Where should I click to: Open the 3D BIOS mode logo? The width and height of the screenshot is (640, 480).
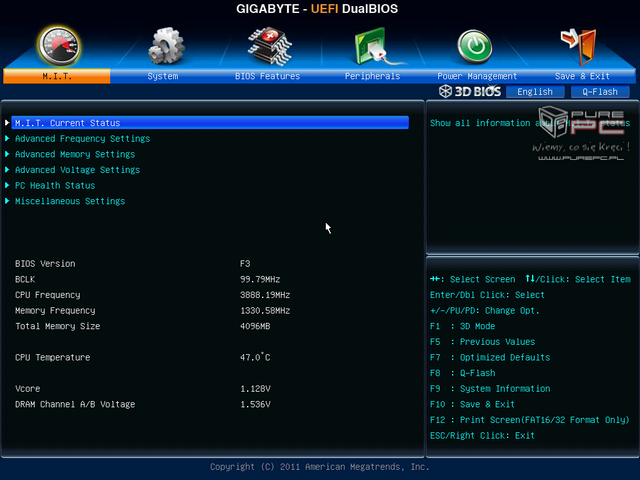pyautogui.click(x=469, y=91)
